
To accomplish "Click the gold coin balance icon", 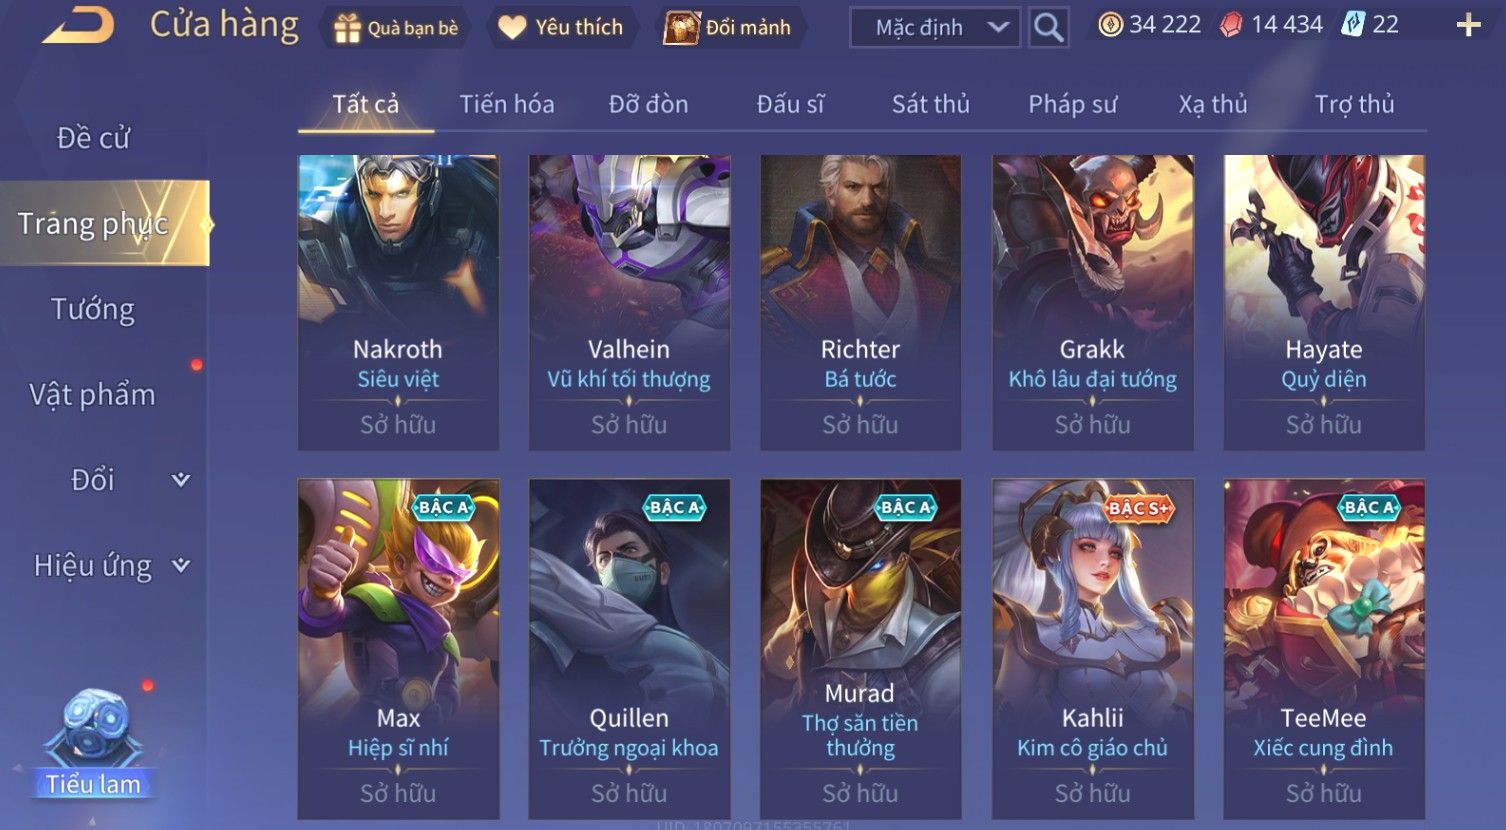I will pos(1110,25).
